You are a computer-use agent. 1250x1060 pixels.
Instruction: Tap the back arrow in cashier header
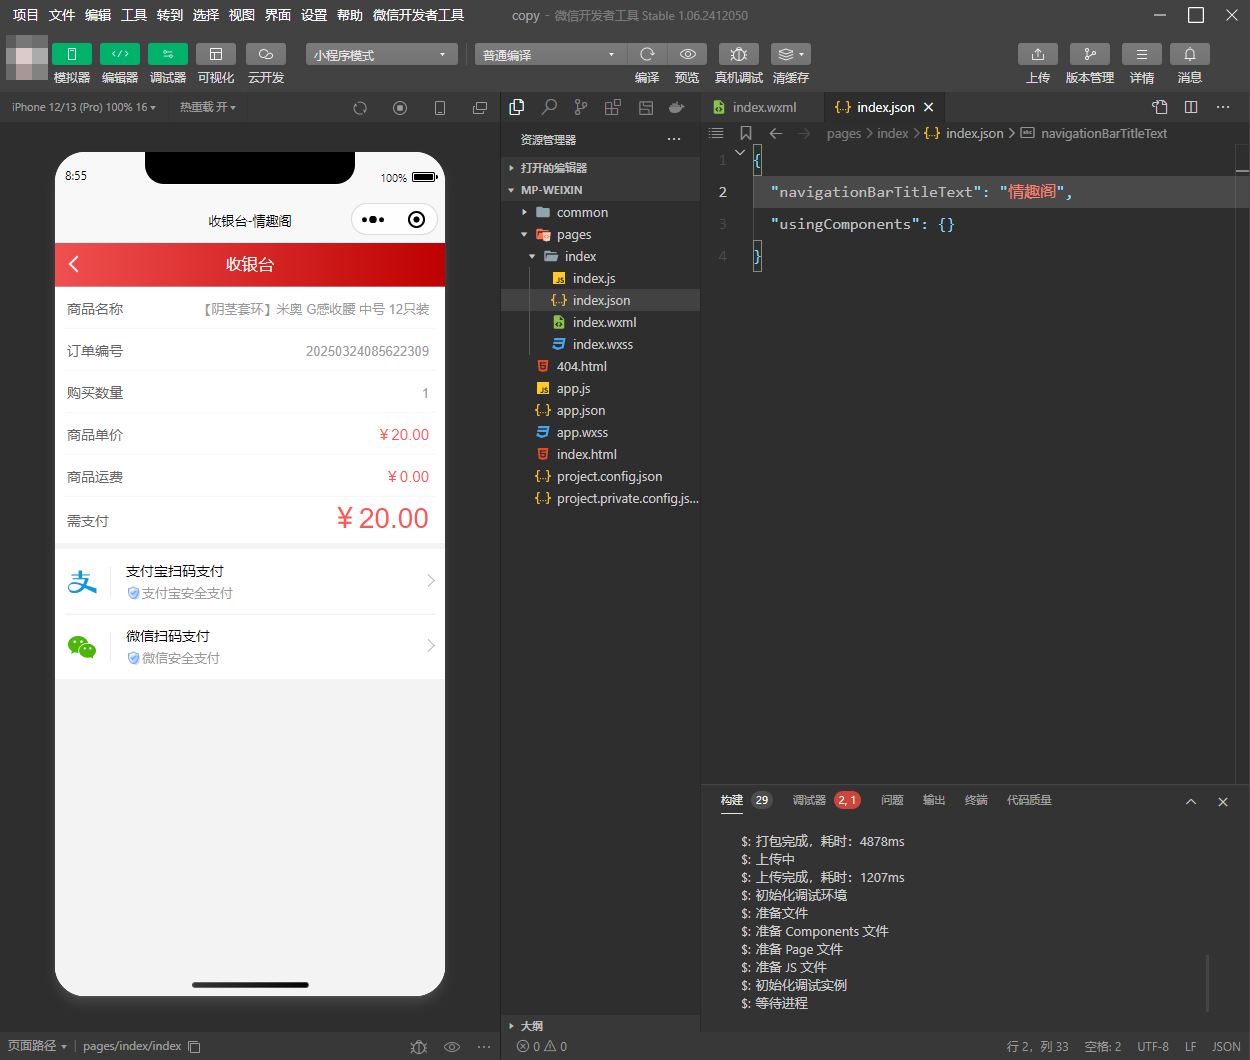coord(73,264)
